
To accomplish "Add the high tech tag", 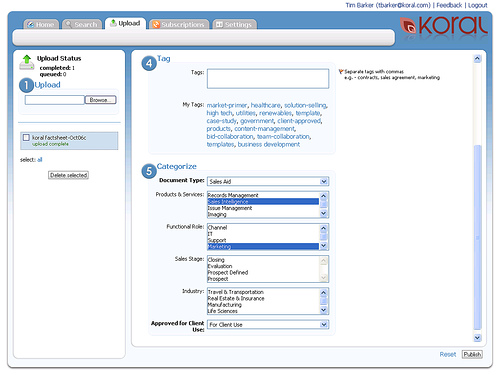I will [x=219, y=113].
